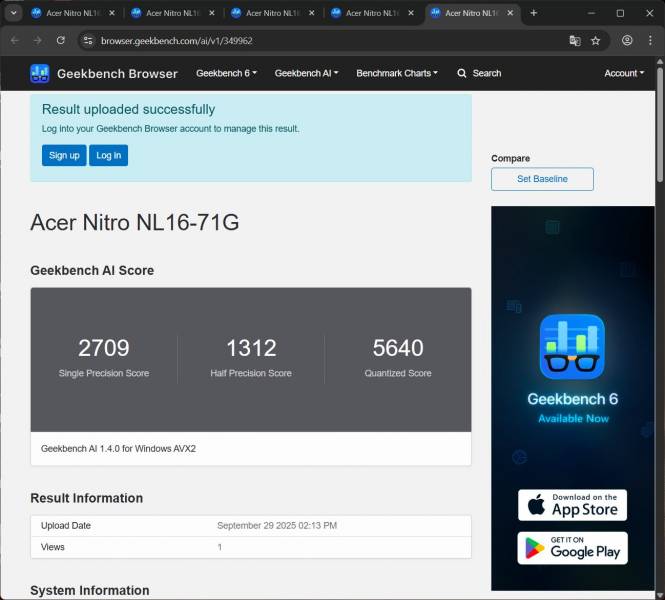The width and height of the screenshot is (665, 600).
Task: Click the translate page icon
Action: (575, 41)
